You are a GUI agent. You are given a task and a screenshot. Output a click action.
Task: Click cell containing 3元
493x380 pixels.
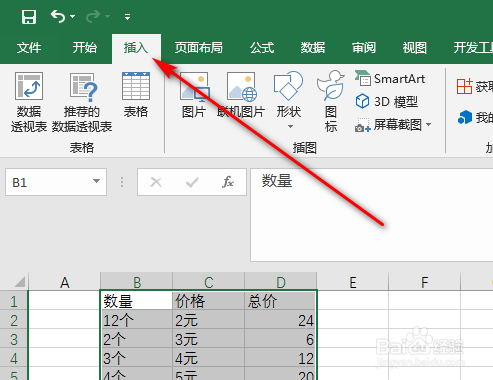[x=209, y=339]
